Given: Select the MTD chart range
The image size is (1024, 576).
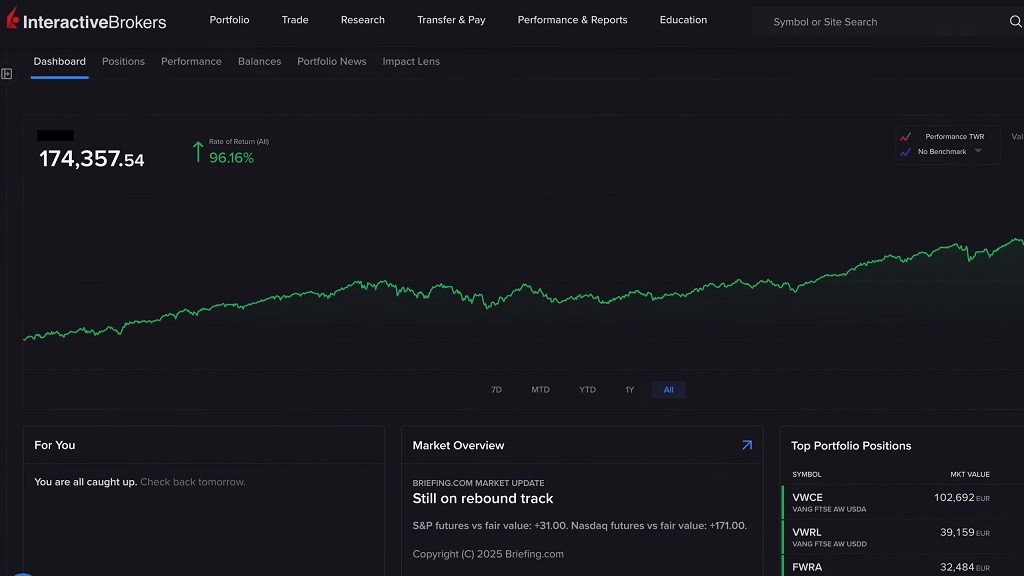Looking at the screenshot, I should (540, 390).
